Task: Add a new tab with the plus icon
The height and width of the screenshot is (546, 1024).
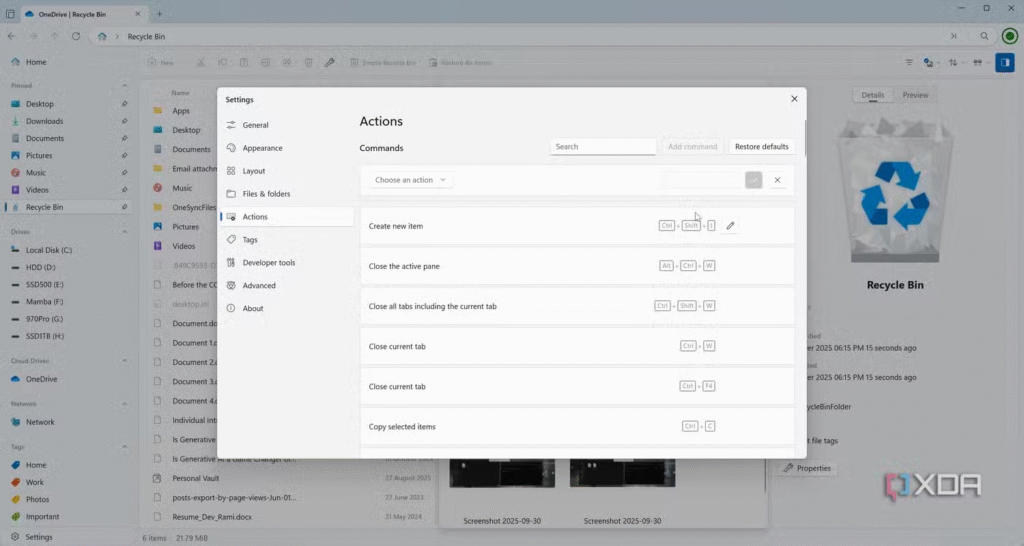Action: pyautogui.click(x=159, y=13)
